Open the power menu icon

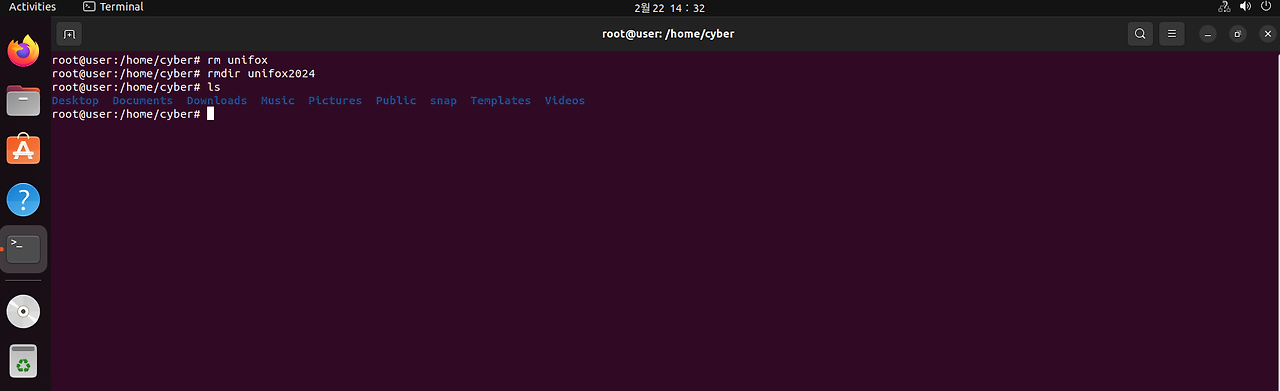click(x=1265, y=7)
